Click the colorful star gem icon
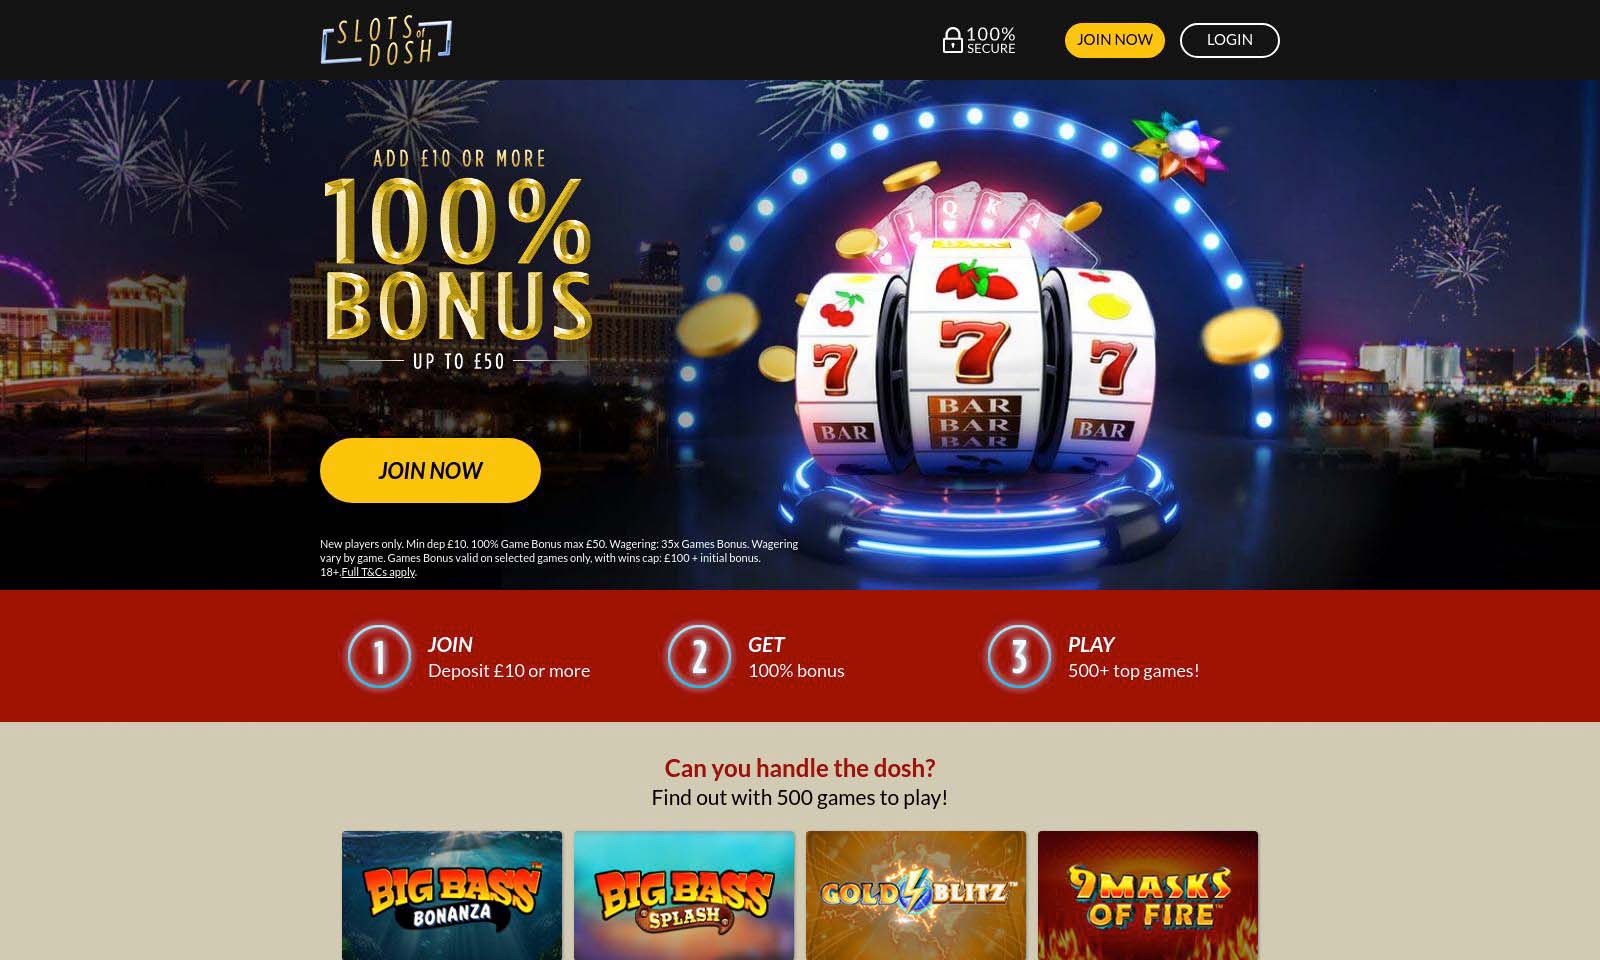1600x960 pixels. (x=1180, y=147)
